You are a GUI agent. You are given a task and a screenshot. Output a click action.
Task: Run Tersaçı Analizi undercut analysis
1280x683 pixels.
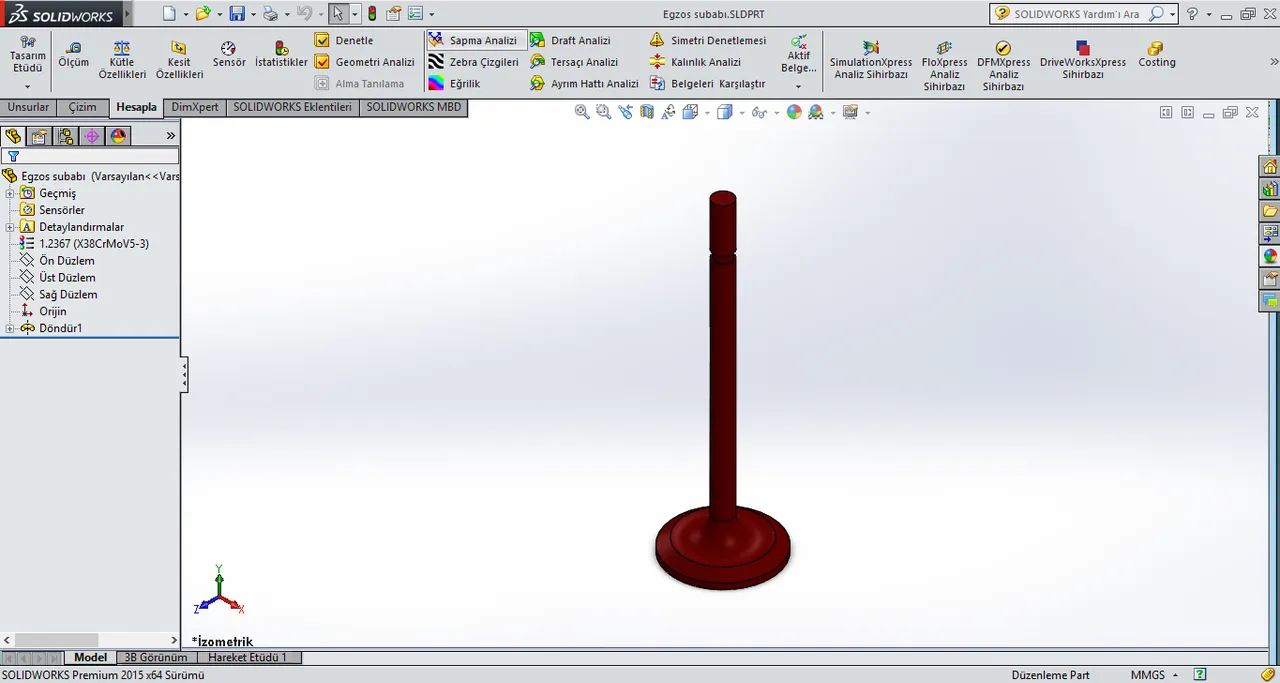pyautogui.click(x=574, y=62)
